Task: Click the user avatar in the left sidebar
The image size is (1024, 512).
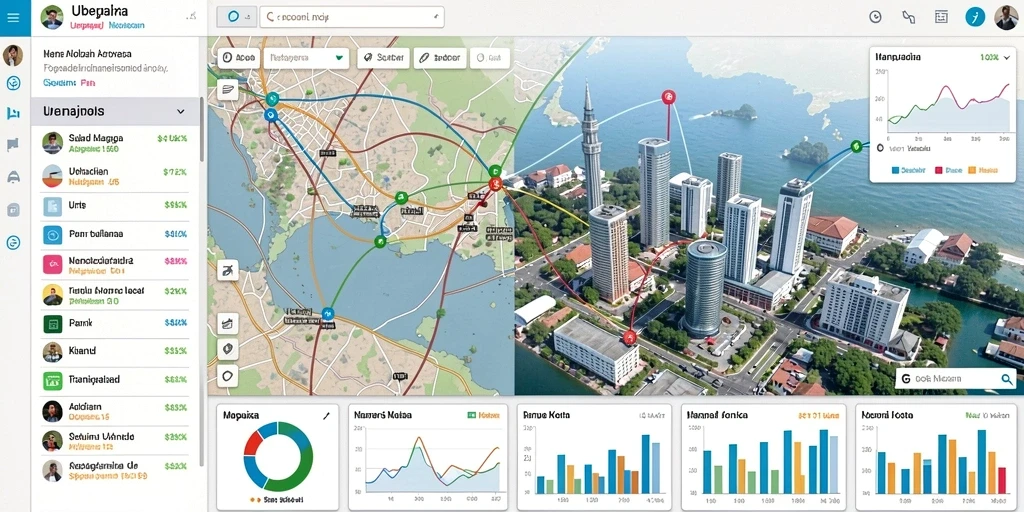Action: [12, 56]
